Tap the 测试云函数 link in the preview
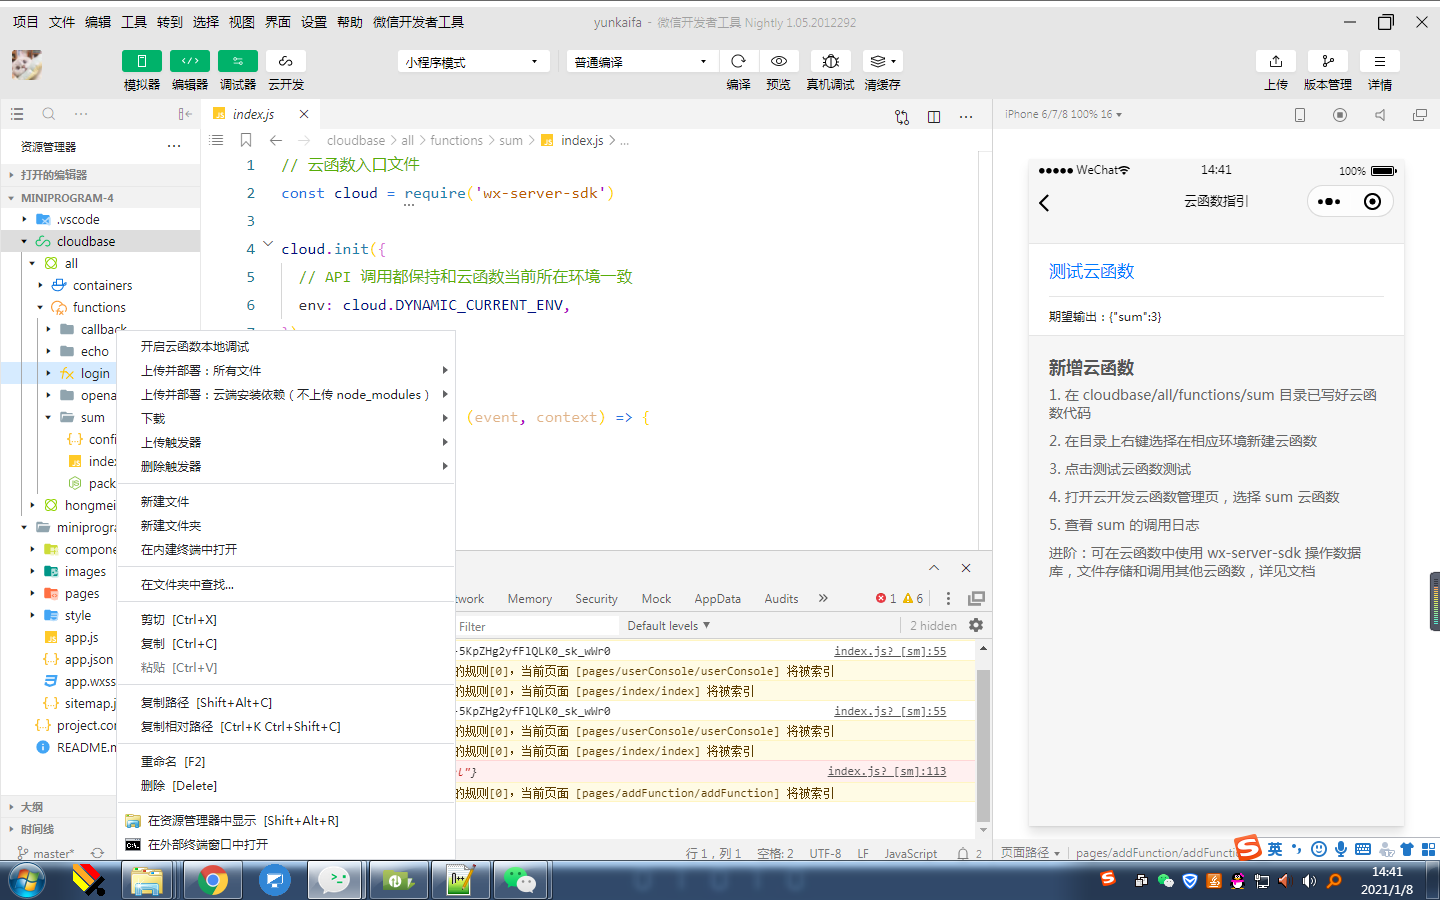This screenshot has height=900, width=1440. pos(1091,271)
